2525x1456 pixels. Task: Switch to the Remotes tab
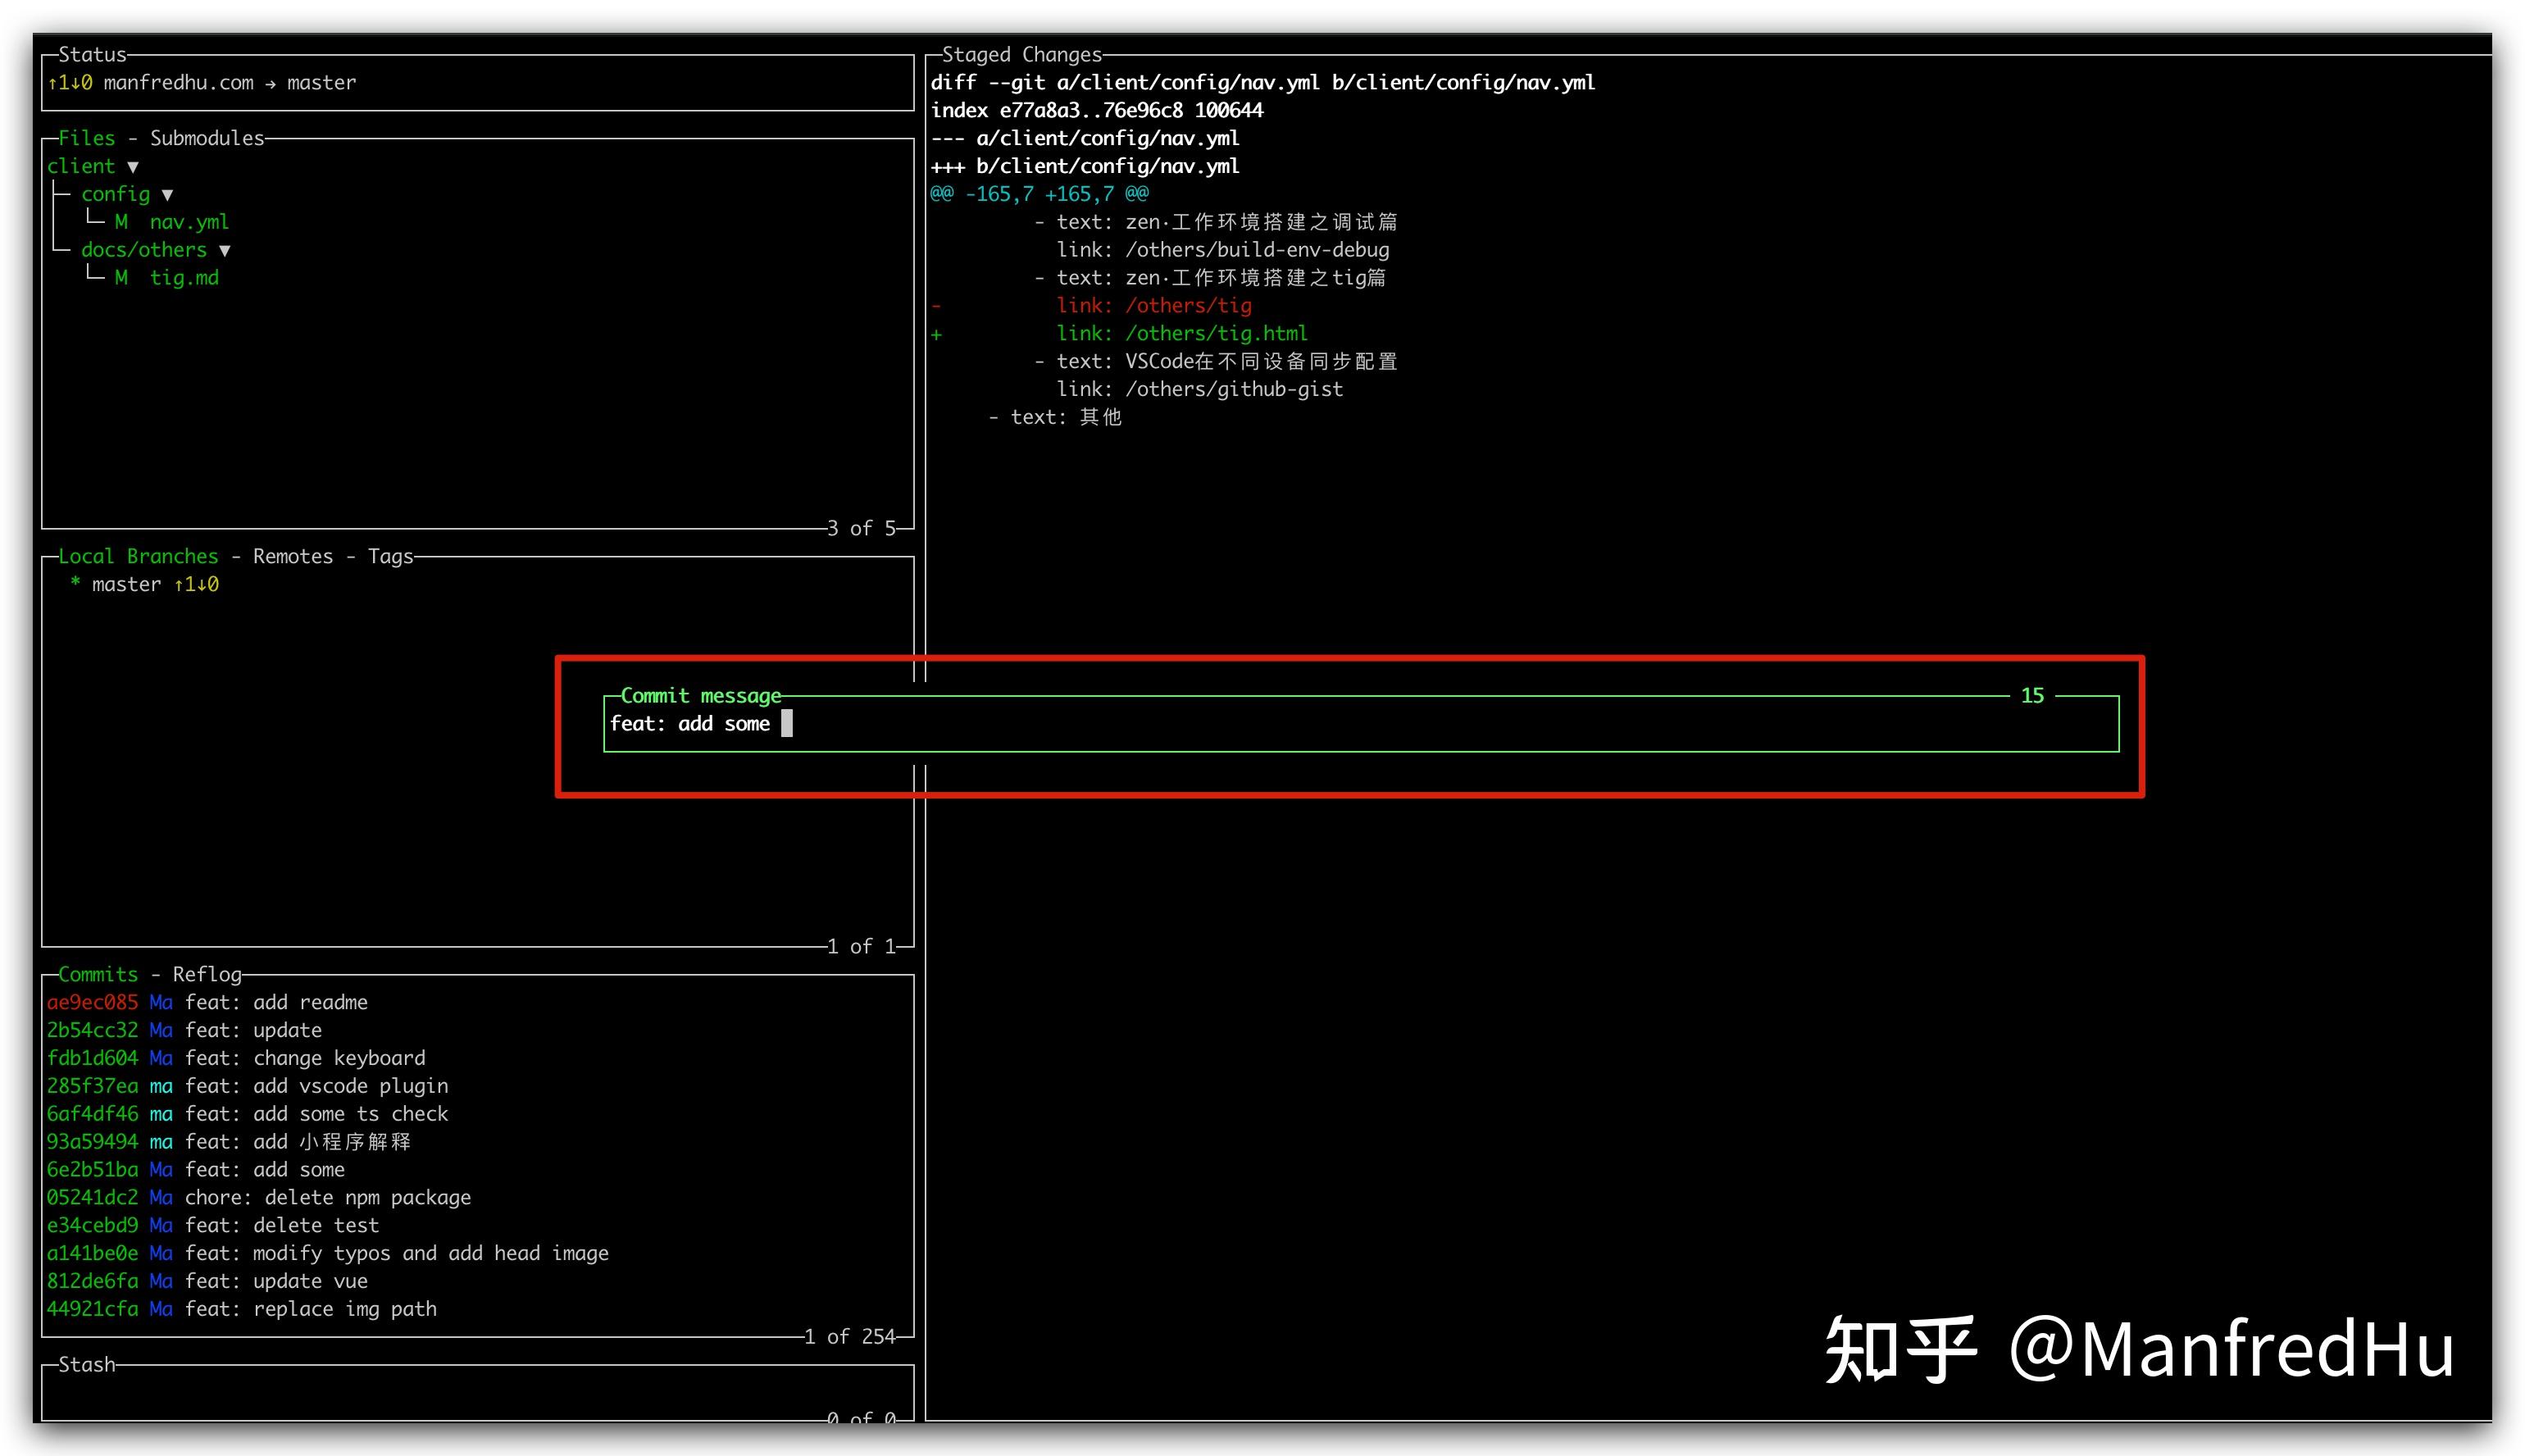(x=291, y=556)
